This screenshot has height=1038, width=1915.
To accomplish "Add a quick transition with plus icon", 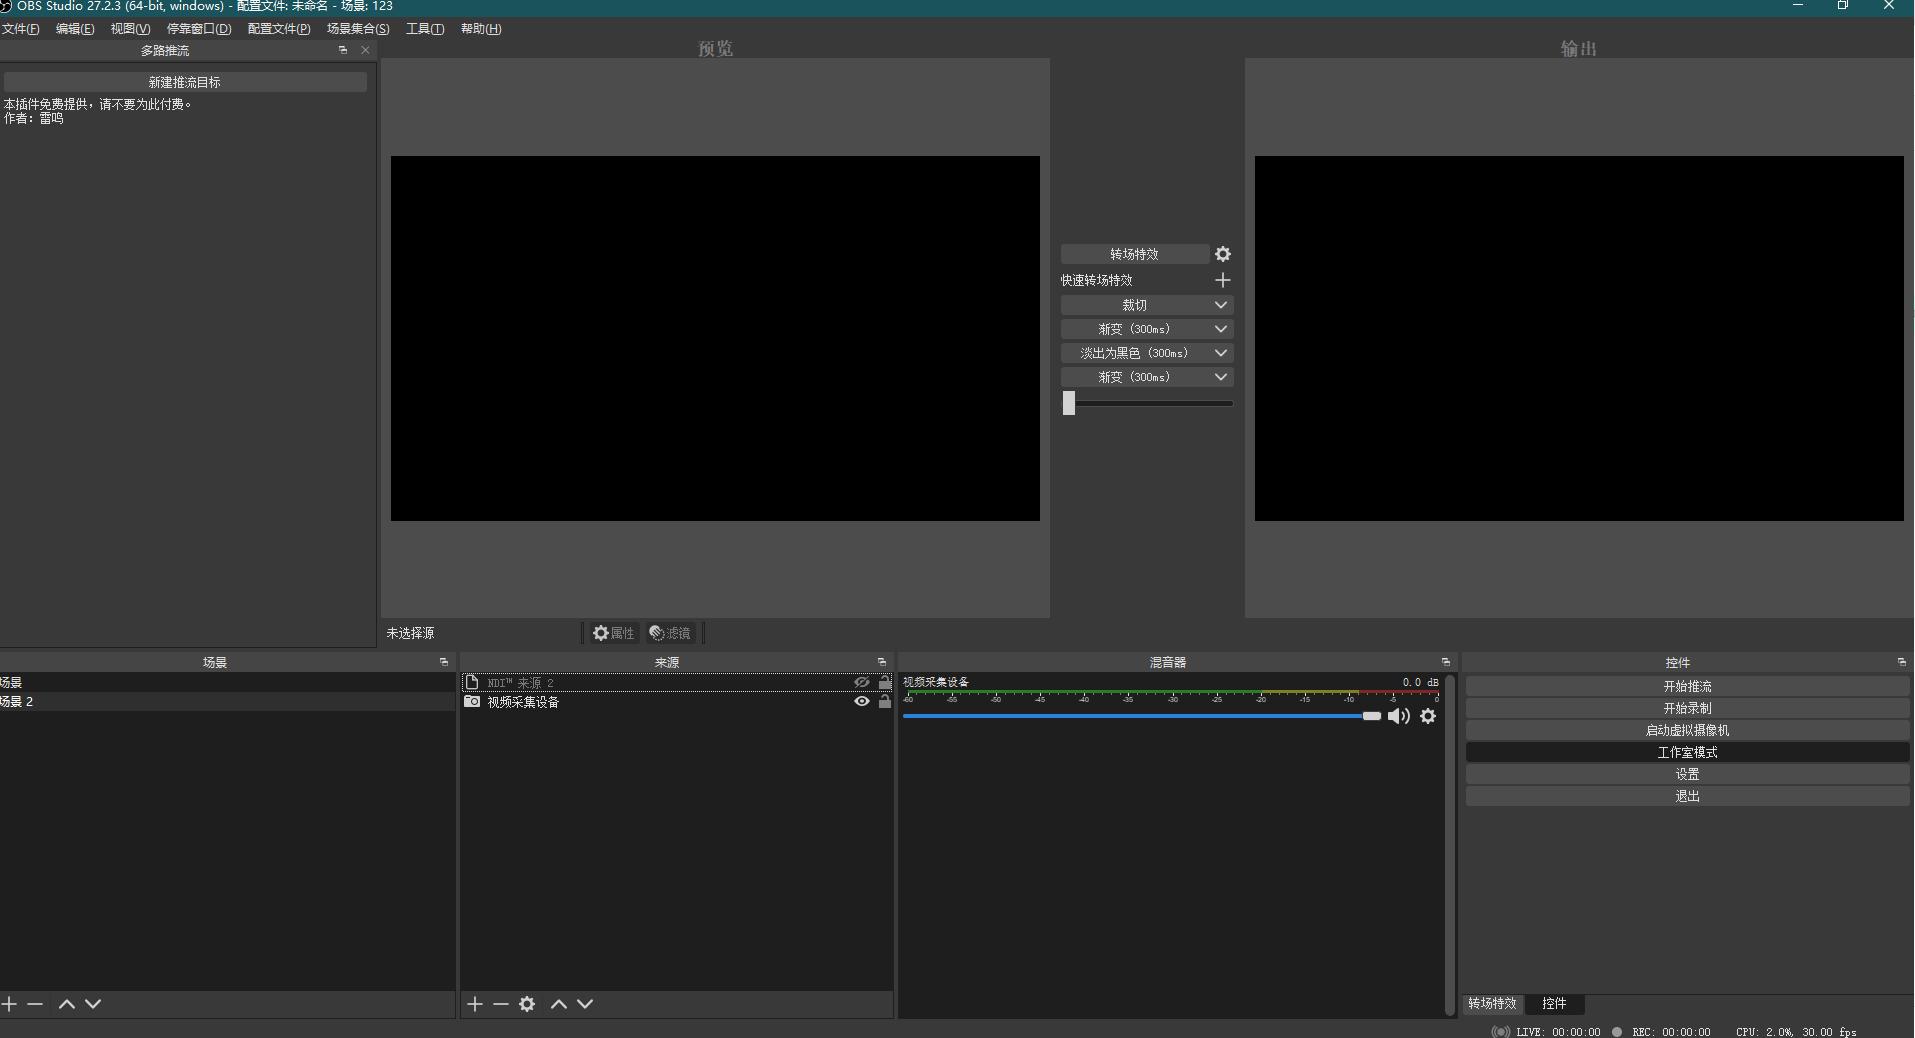I will pyautogui.click(x=1222, y=280).
